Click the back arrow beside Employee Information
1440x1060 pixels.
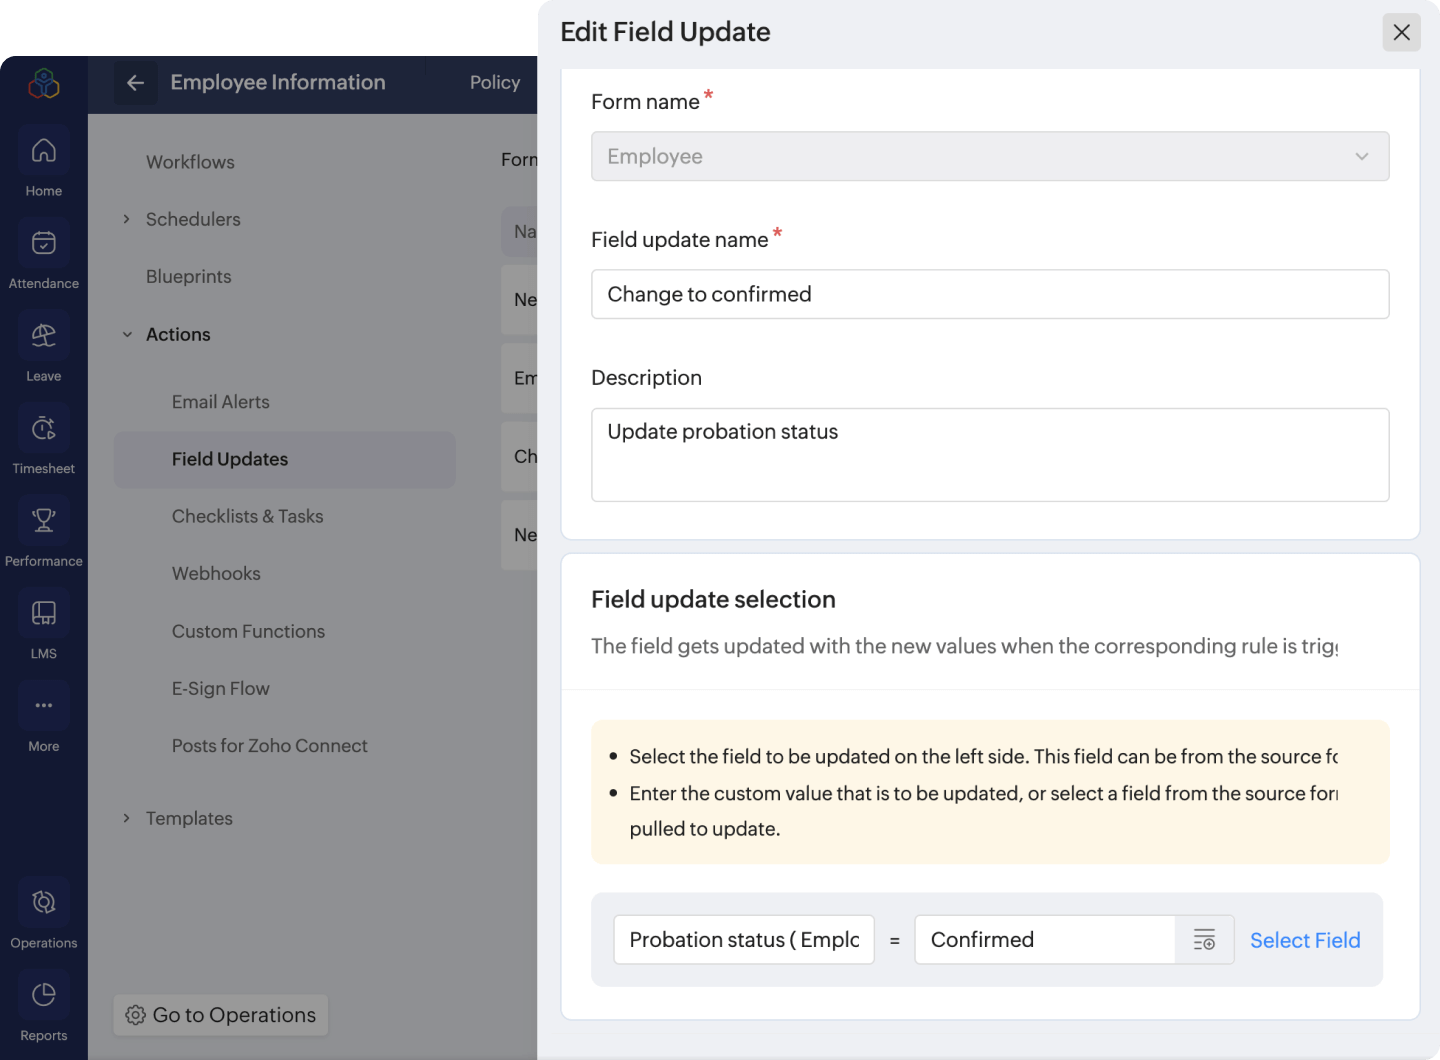pyautogui.click(x=136, y=83)
